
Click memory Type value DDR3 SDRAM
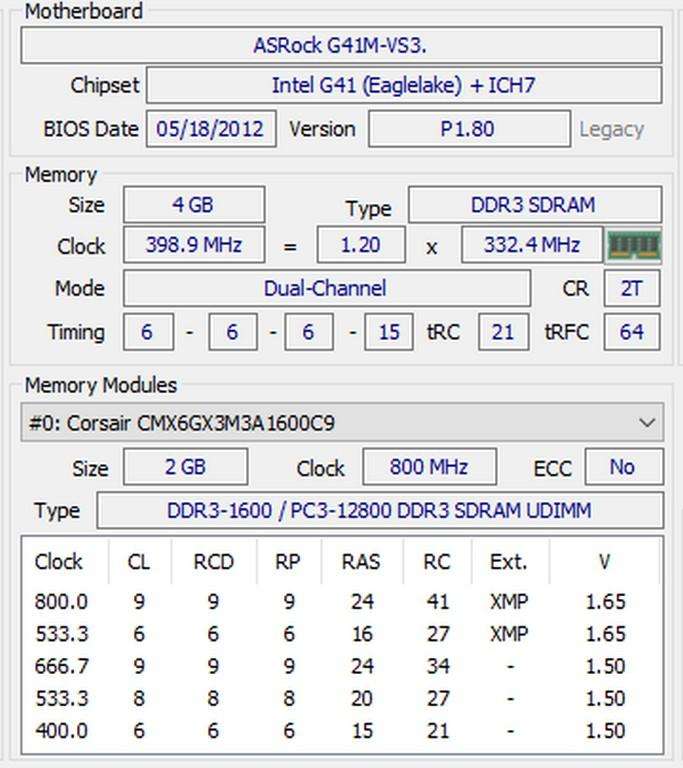click(x=535, y=205)
